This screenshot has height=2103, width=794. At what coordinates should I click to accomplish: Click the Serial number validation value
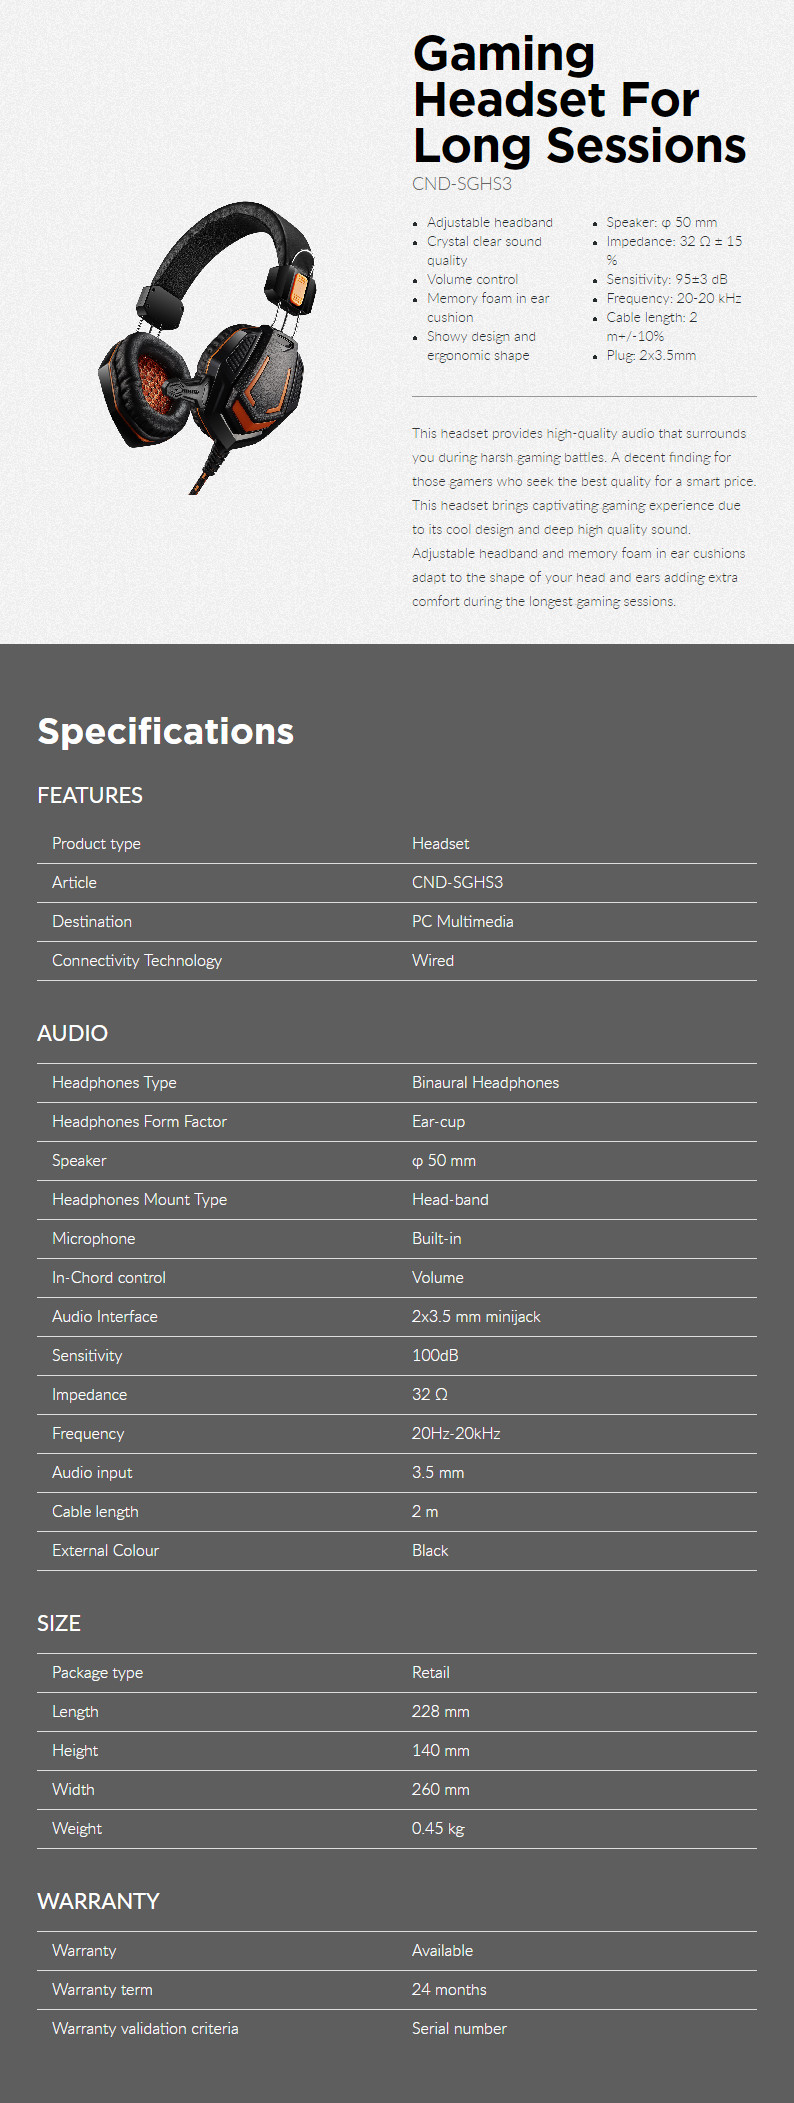click(459, 2029)
